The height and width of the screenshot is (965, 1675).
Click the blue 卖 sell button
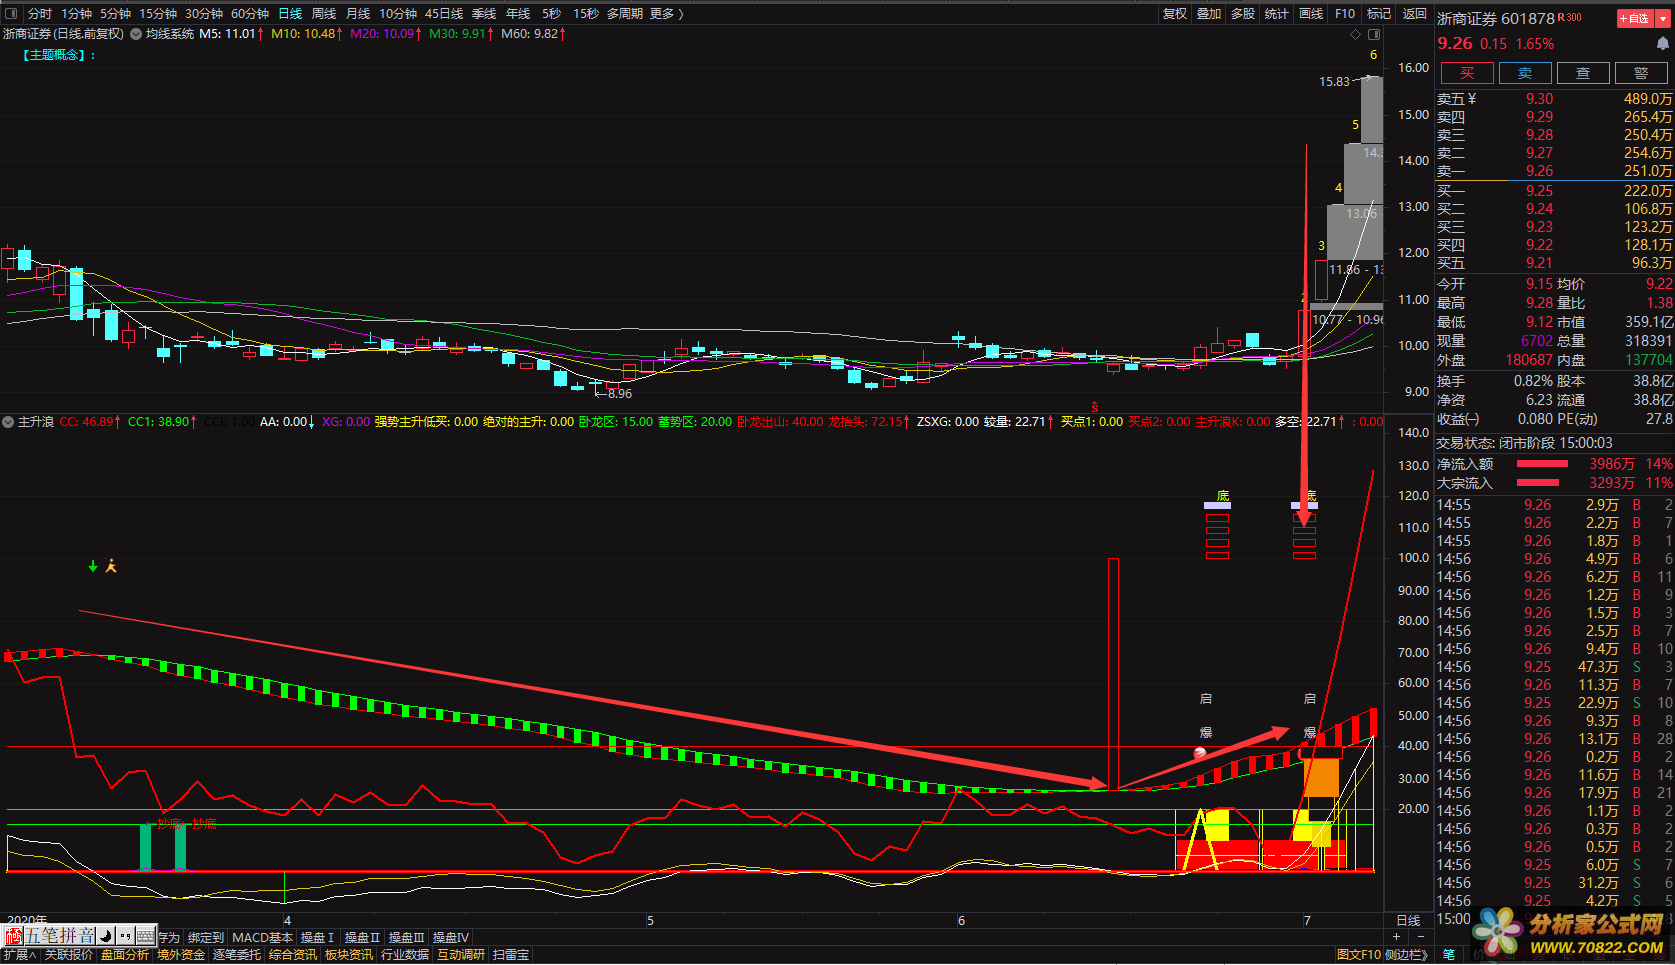pyautogui.click(x=1525, y=73)
